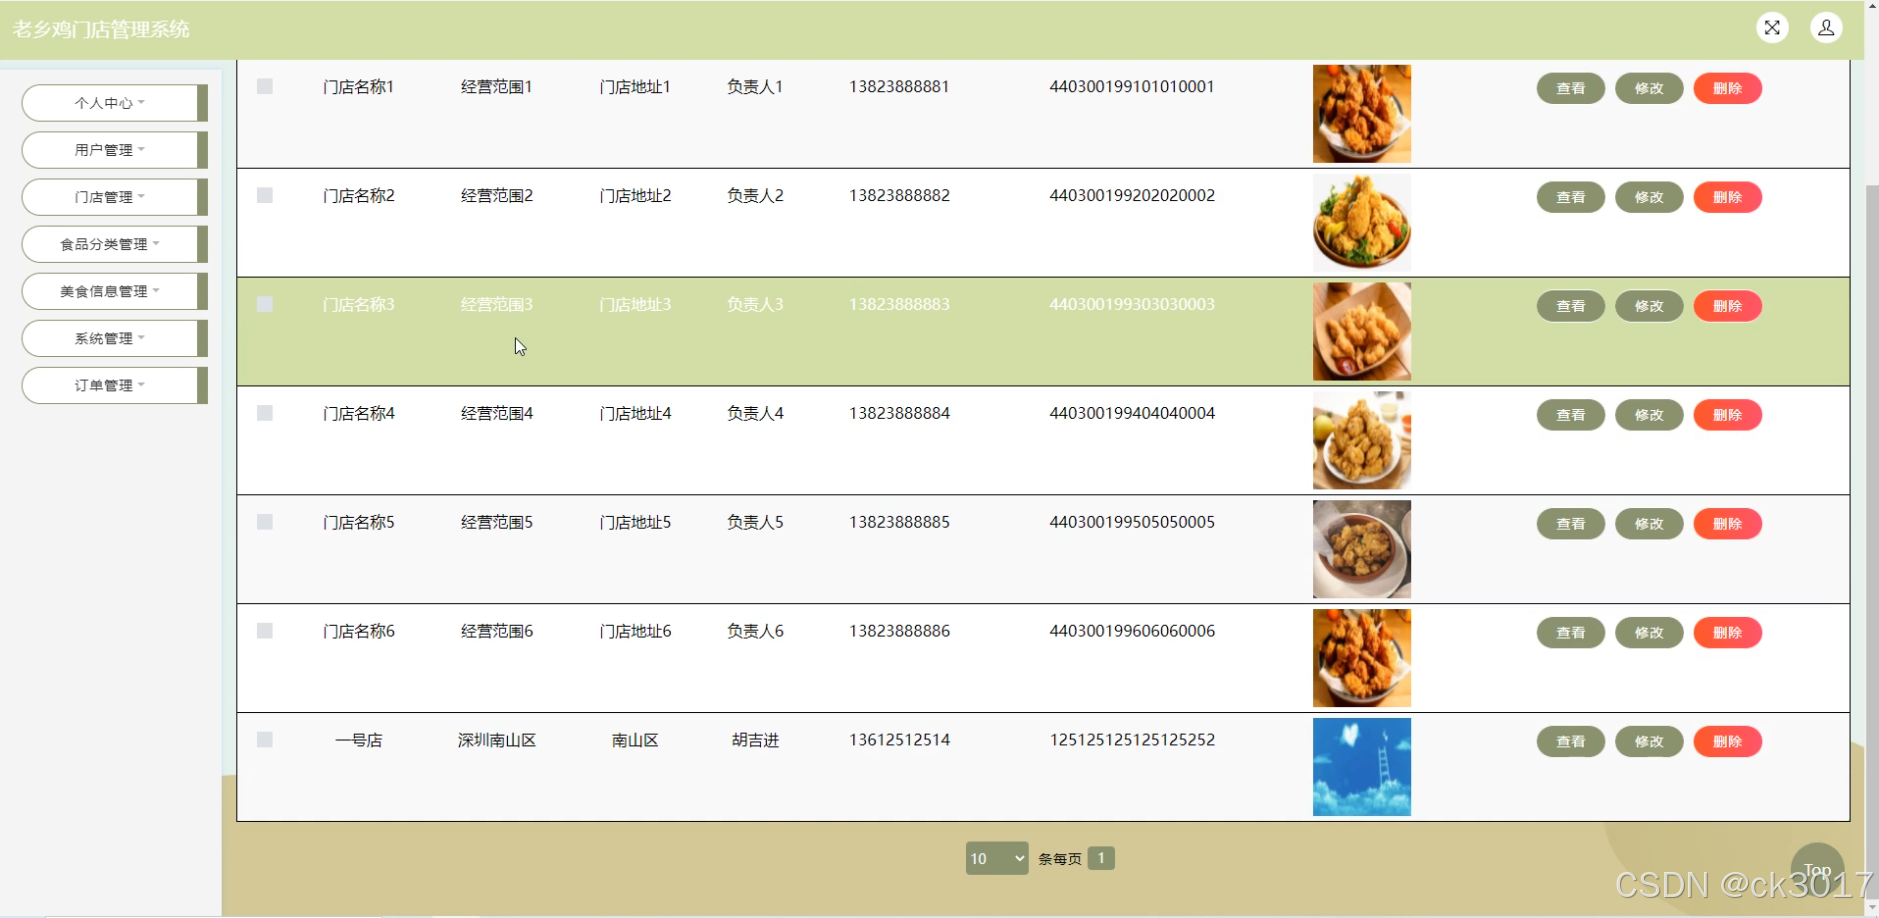Select checkbox for 门店名称6 row

265,631
